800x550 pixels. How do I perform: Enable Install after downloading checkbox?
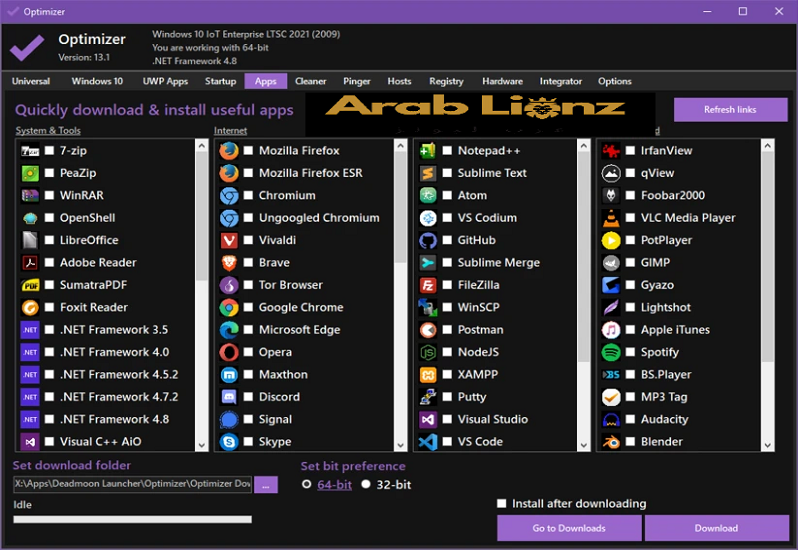coord(502,504)
